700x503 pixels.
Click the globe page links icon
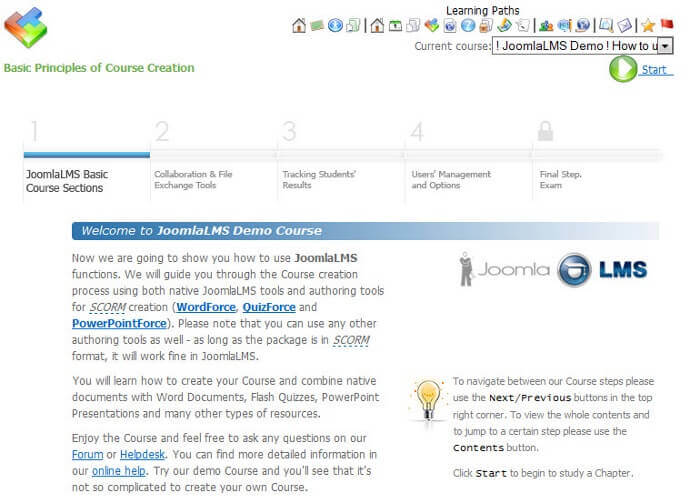[450, 26]
